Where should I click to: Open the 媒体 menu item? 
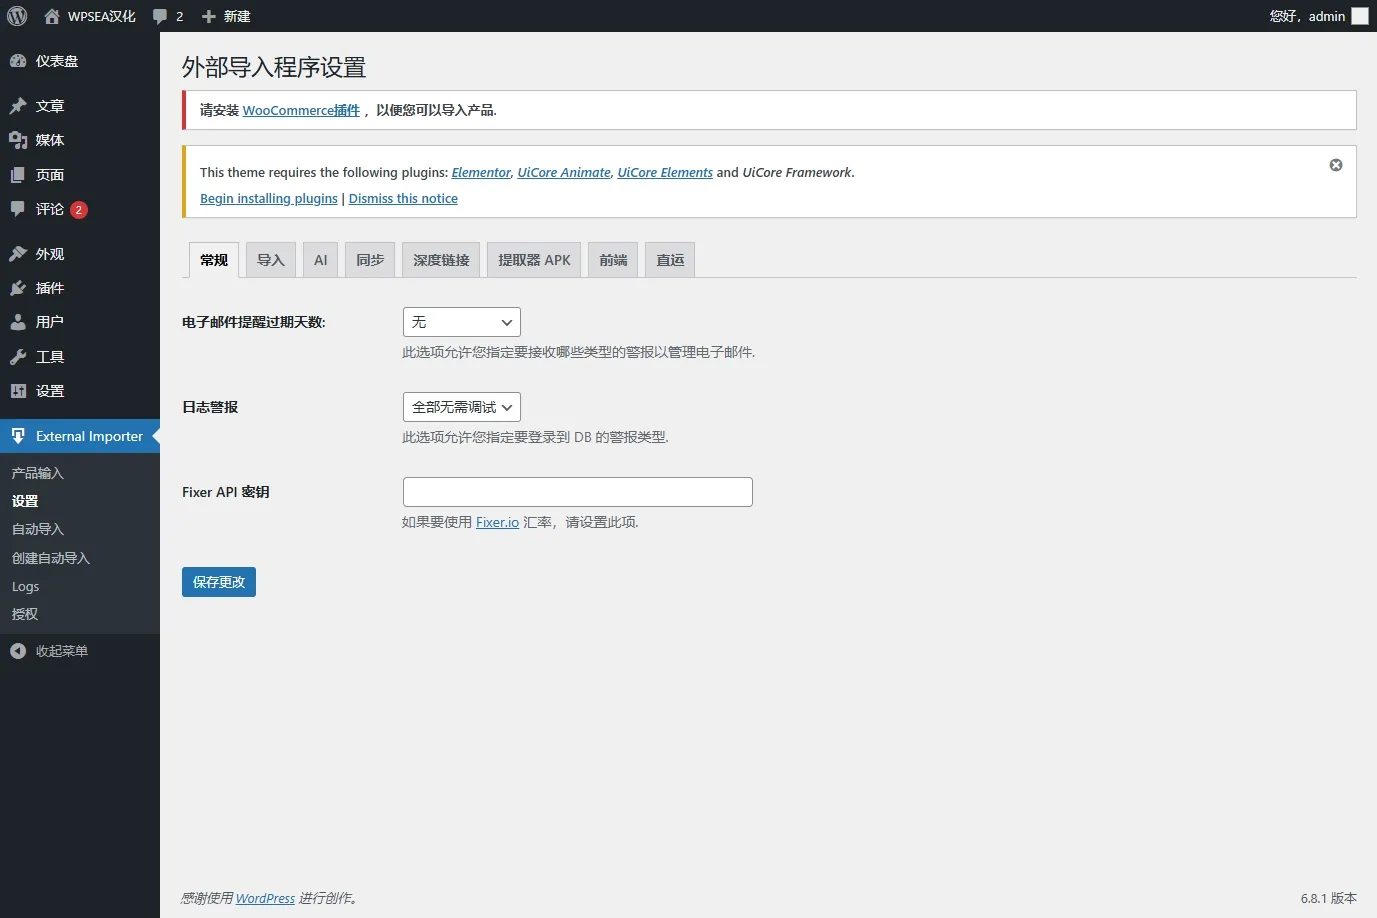pyautogui.click(x=80, y=140)
